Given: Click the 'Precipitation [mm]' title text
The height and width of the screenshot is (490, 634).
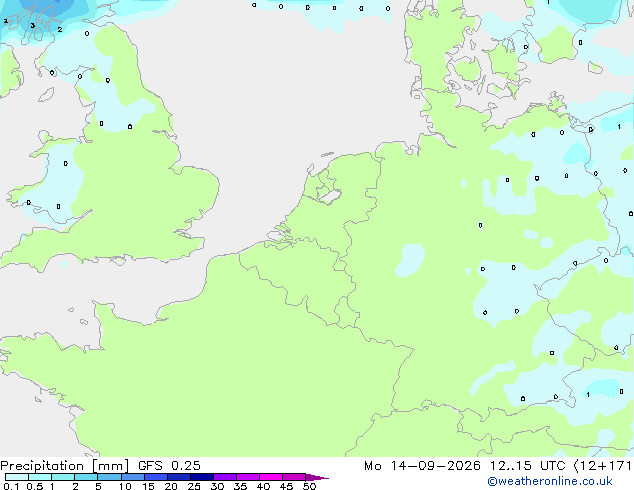Looking at the screenshot, I should pos(64,466).
